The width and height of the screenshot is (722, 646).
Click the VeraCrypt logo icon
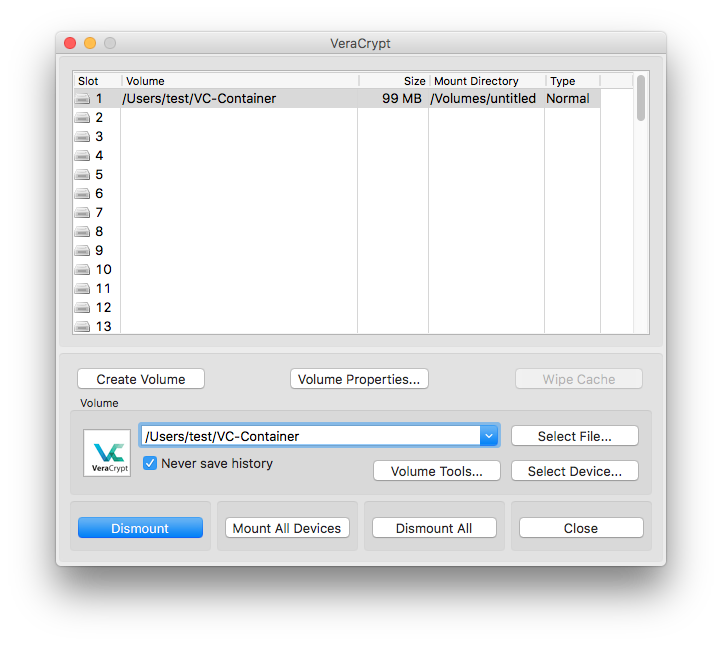[107, 453]
